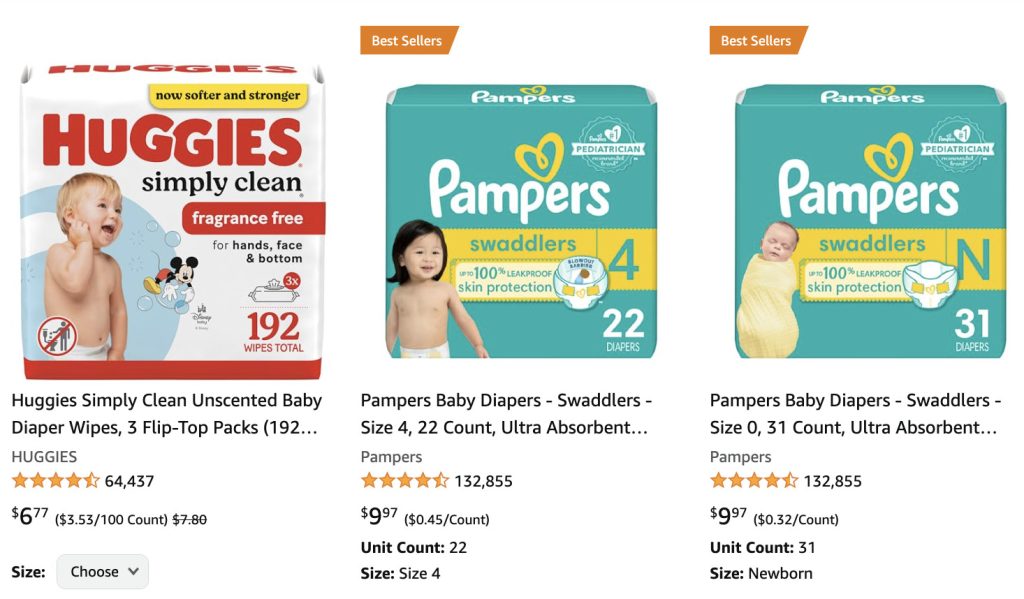View the 132,855 reviews for Size 4 Pampers
Viewport: 1024px width, 599px height.
coord(483,481)
